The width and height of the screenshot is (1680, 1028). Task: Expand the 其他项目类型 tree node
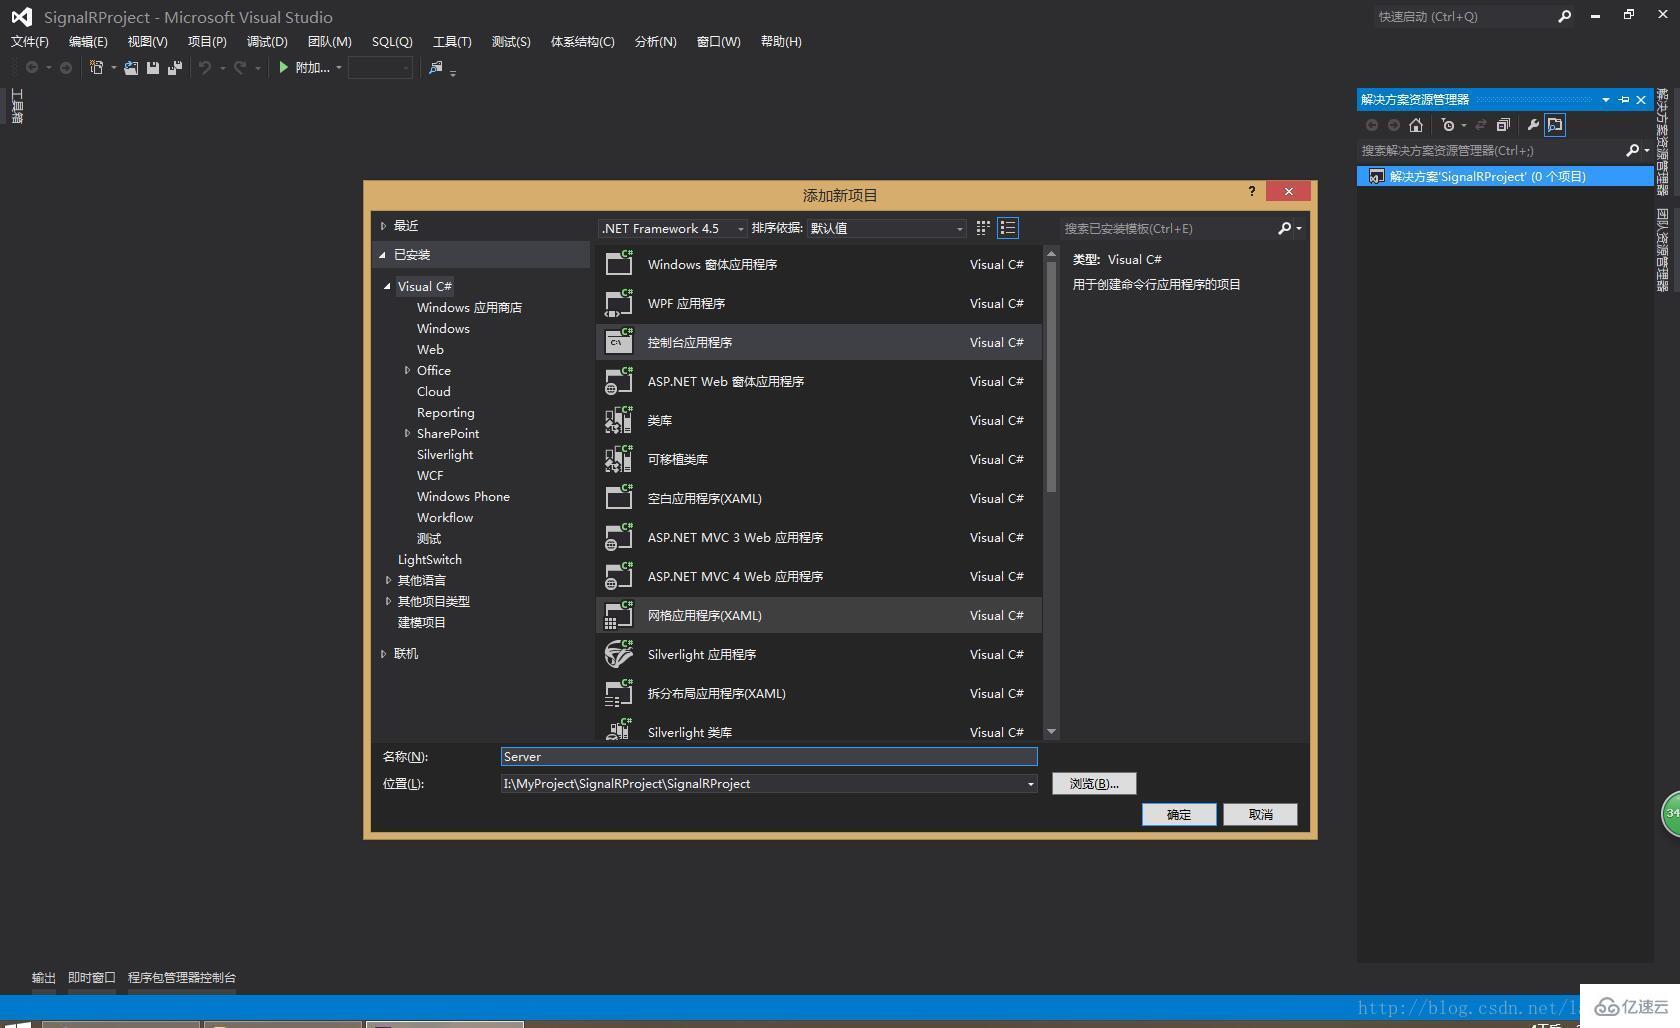(x=388, y=601)
